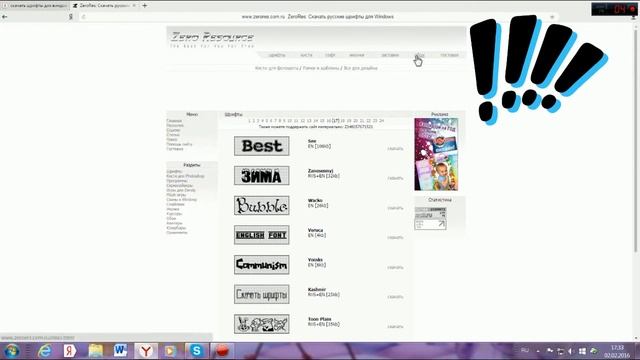Click RU language indicator in tray
Screen dimensions: 640x360
pos(525,351)
